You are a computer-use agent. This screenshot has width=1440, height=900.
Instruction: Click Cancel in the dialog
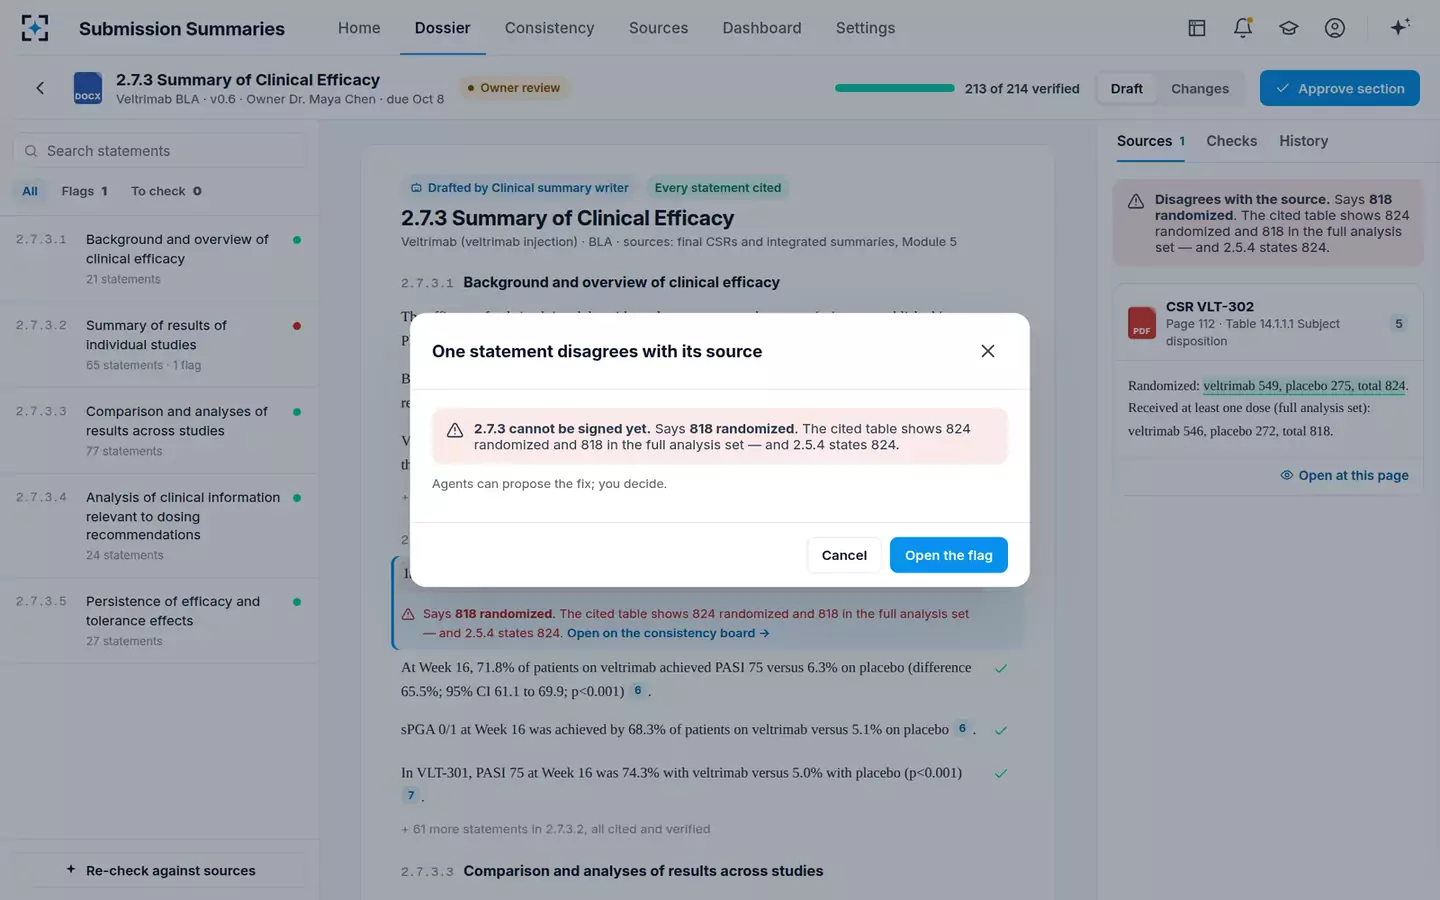tap(844, 555)
